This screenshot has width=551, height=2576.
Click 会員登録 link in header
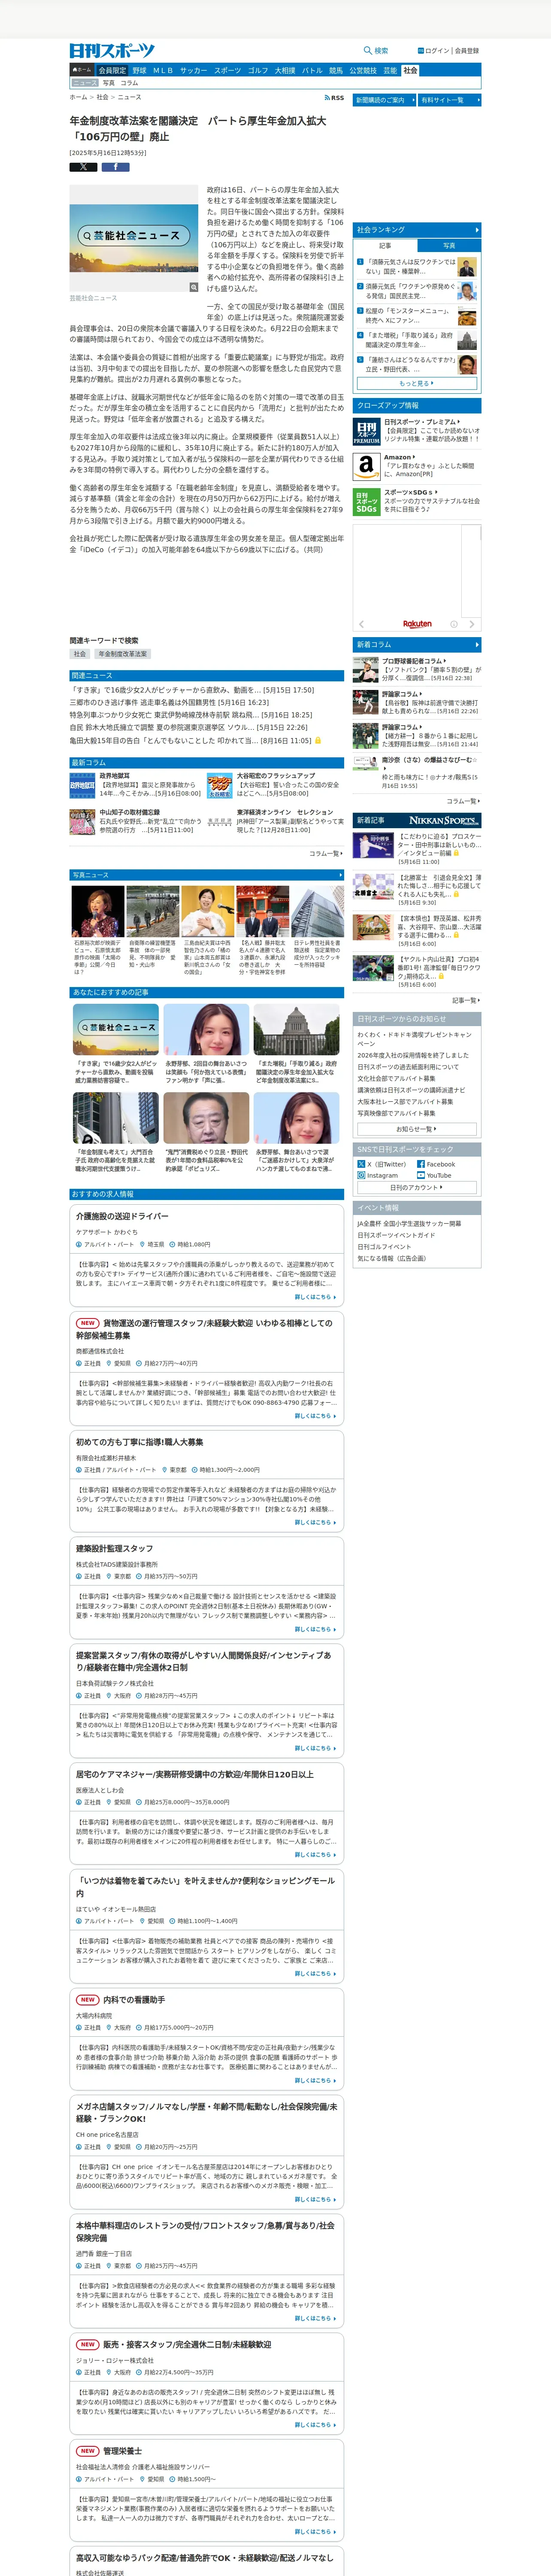click(467, 51)
